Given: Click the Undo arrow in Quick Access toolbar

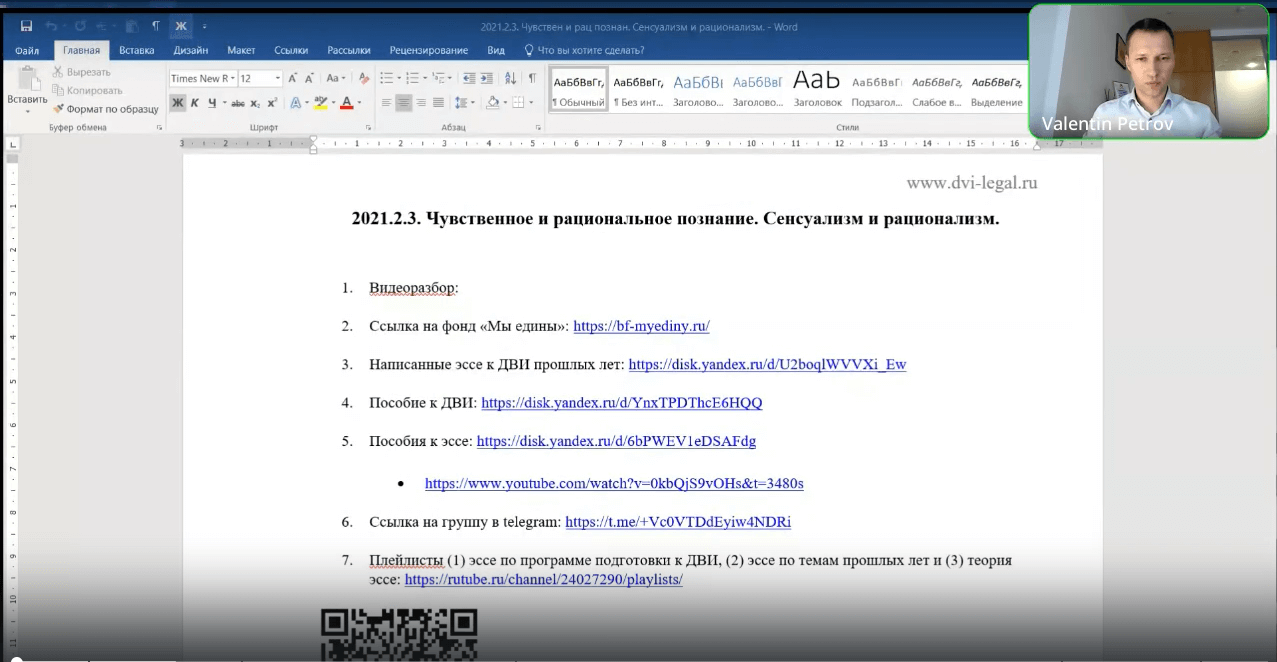Looking at the screenshot, I should (x=51, y=25).
